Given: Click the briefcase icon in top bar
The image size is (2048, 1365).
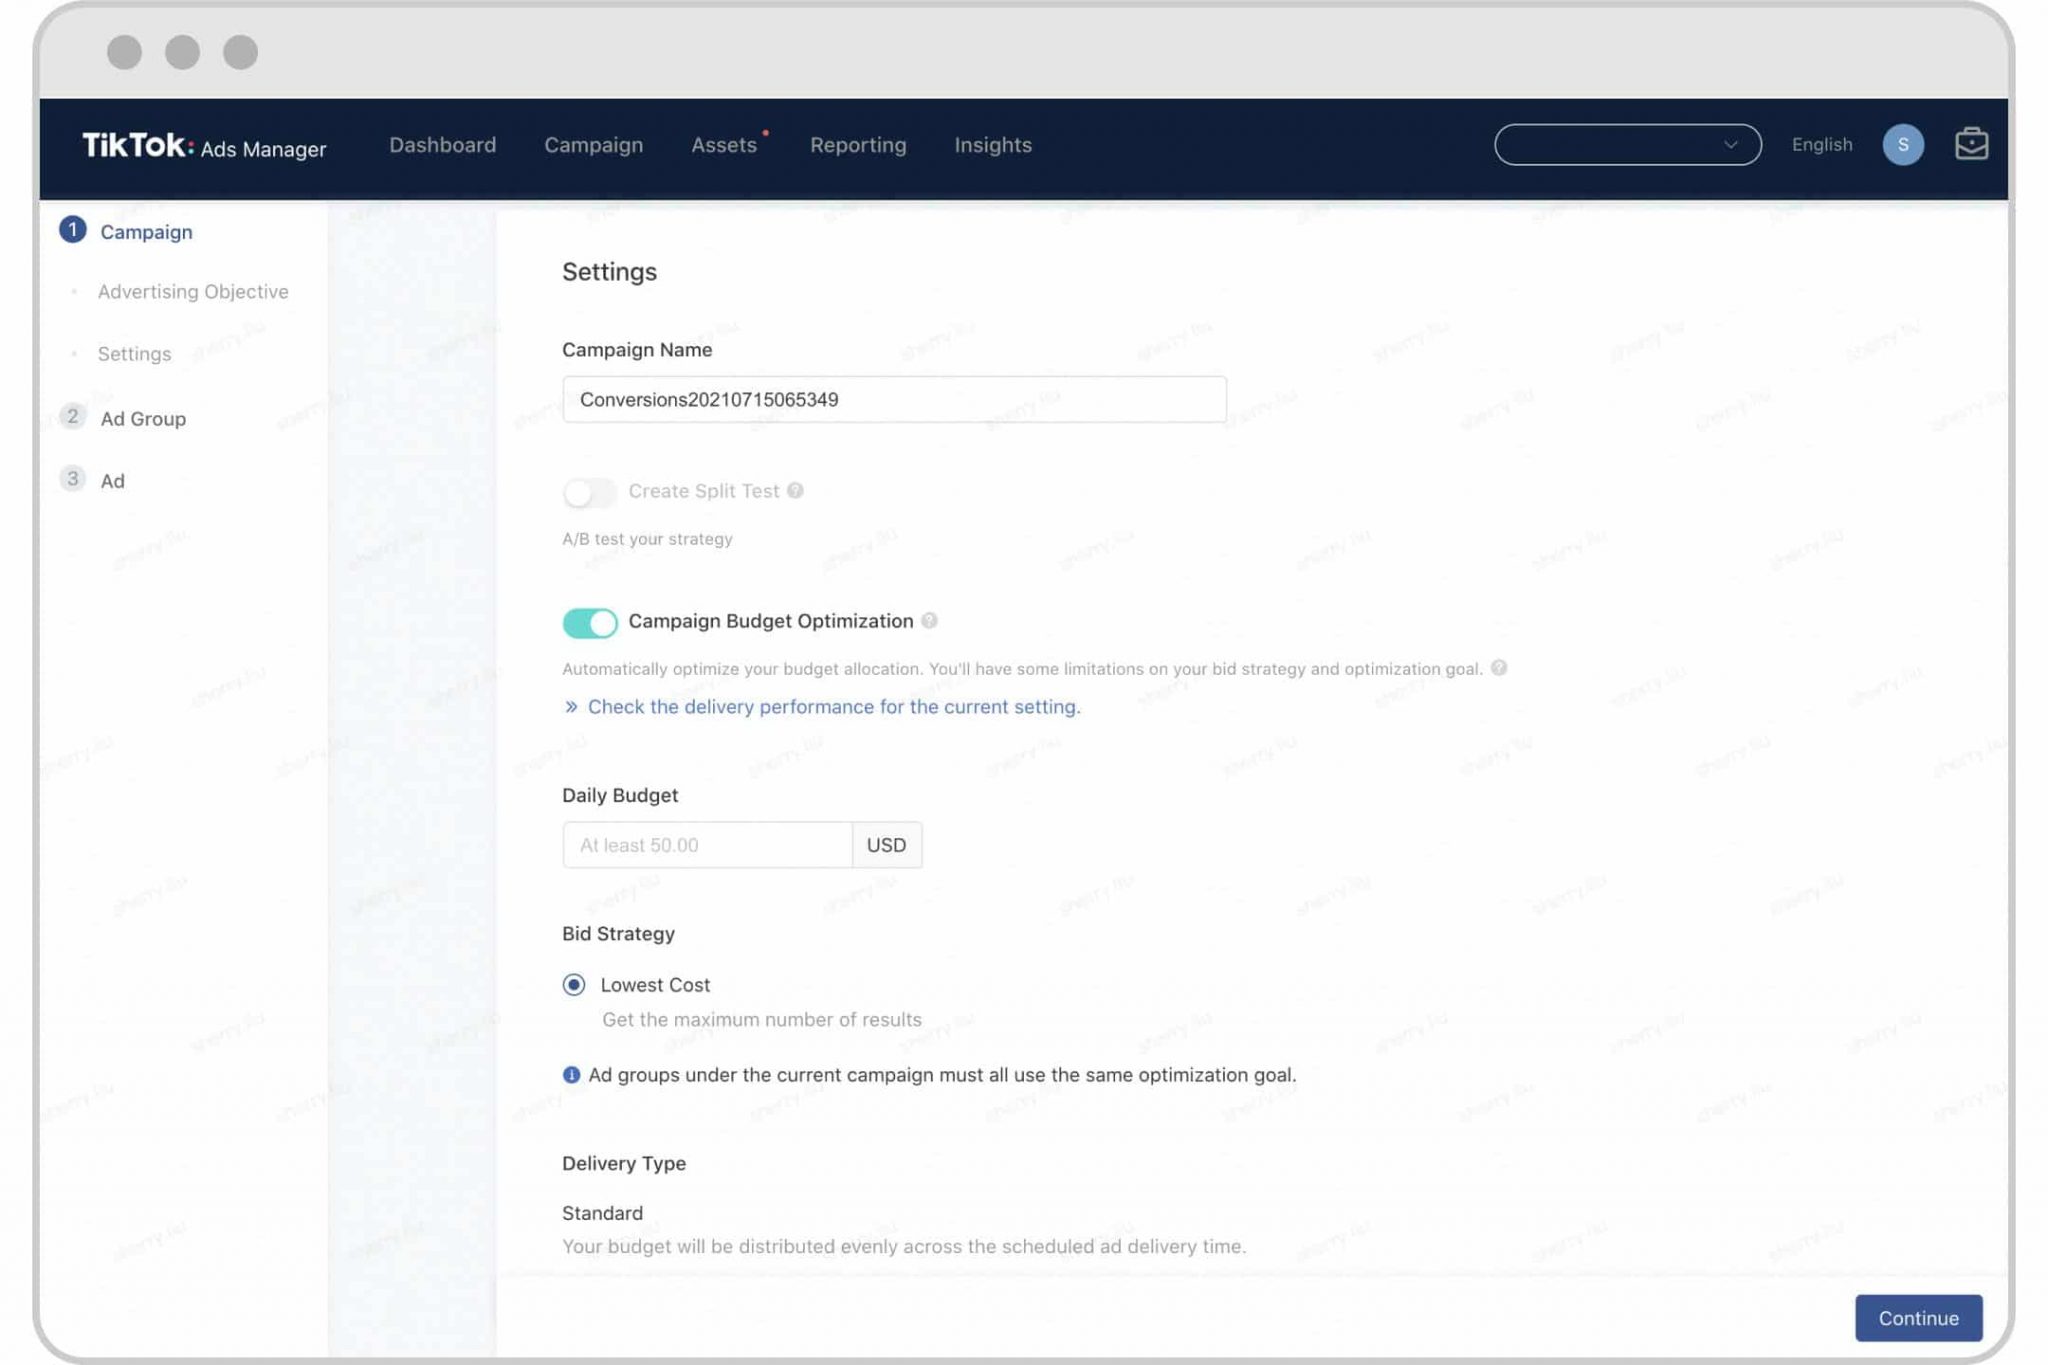Looking at the screenshot, I should coord(1970,144).
